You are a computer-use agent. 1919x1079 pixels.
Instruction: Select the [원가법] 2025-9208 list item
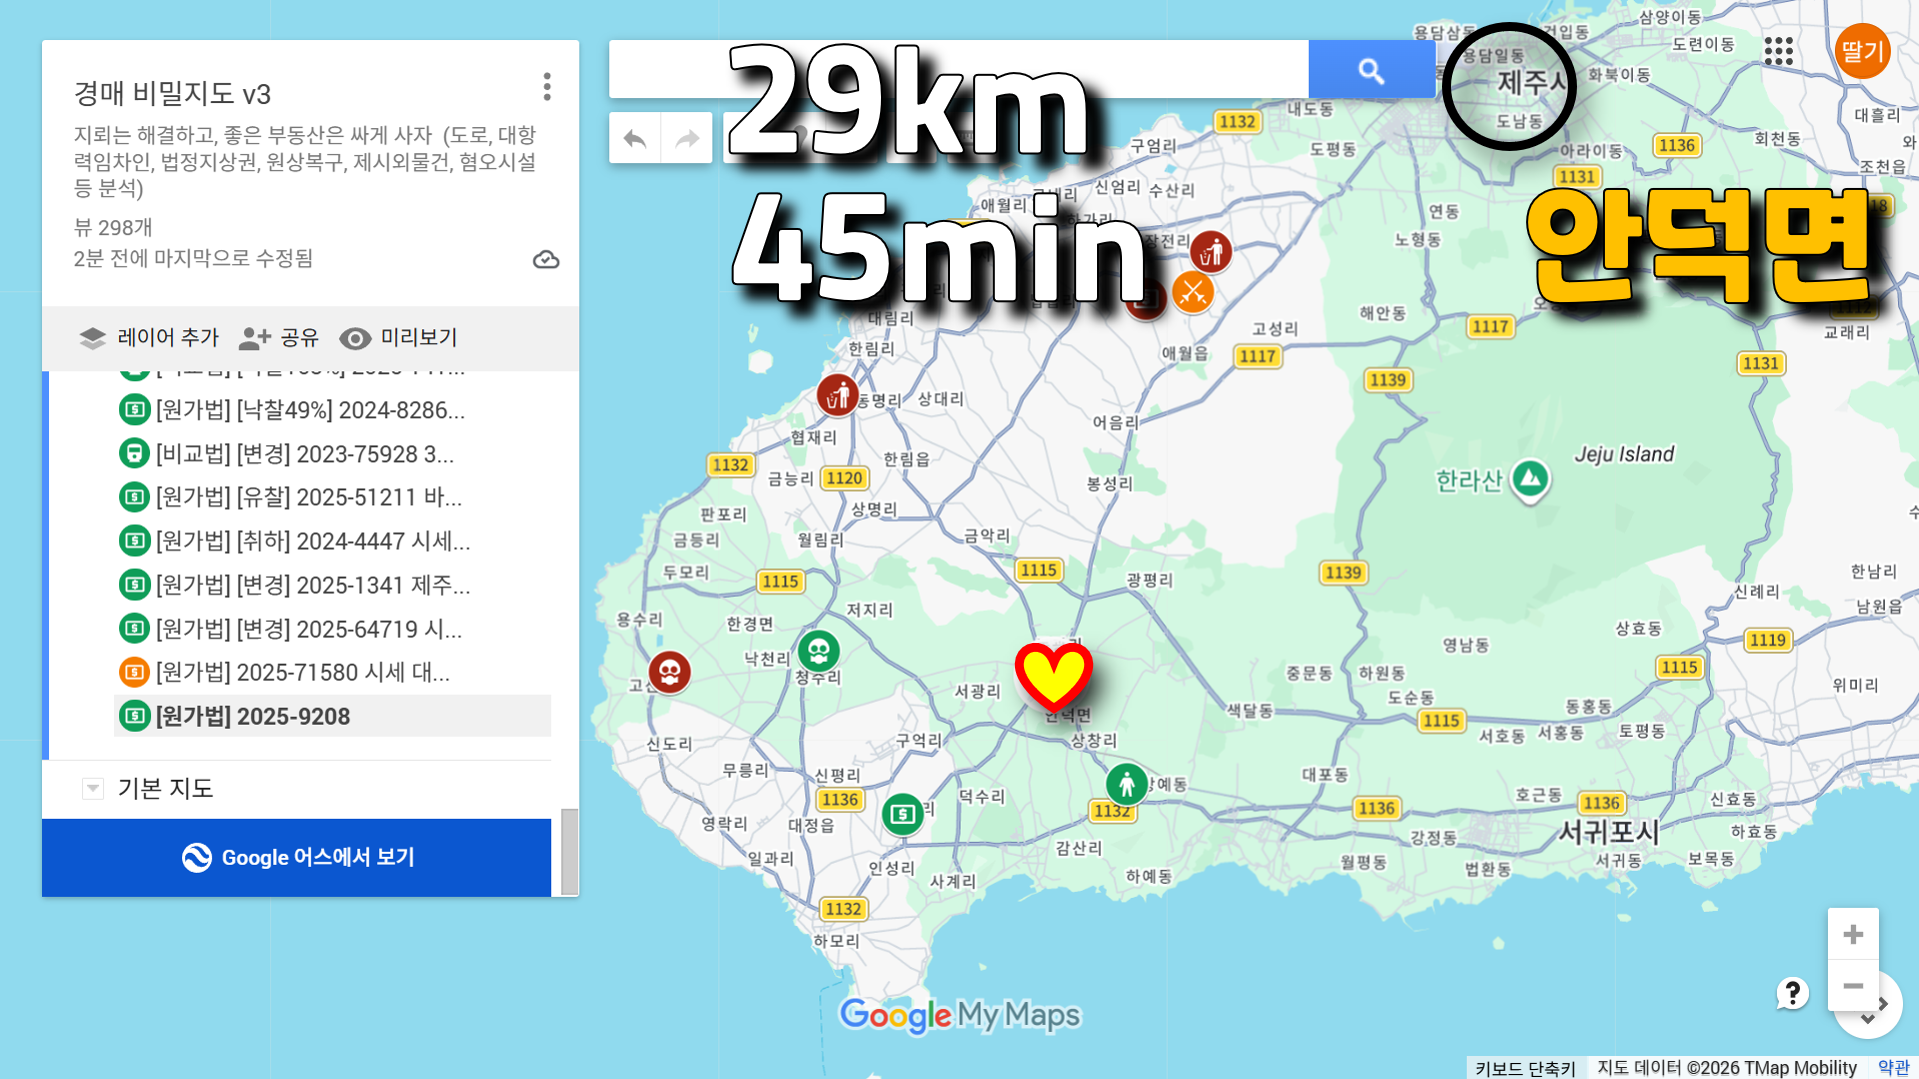coord(332,716)
